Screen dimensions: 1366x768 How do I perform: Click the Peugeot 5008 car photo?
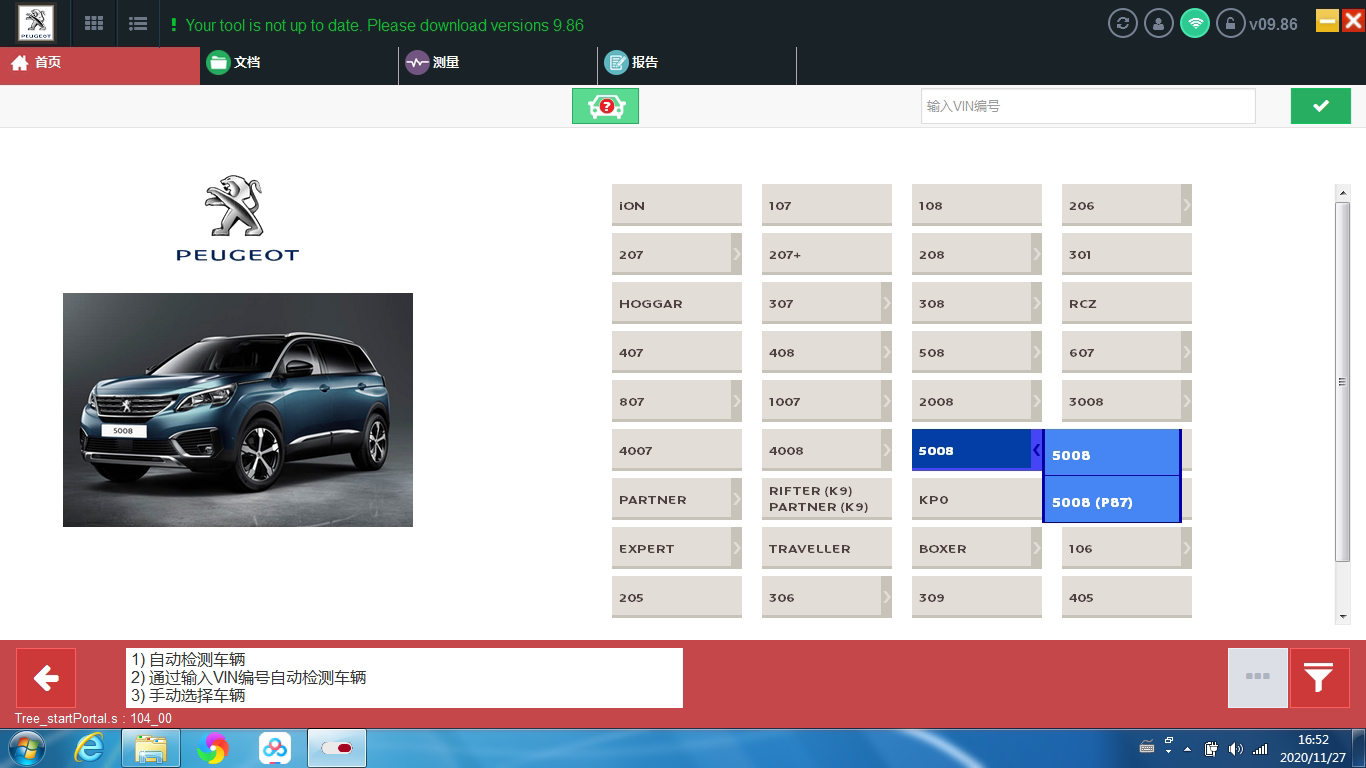238,410
